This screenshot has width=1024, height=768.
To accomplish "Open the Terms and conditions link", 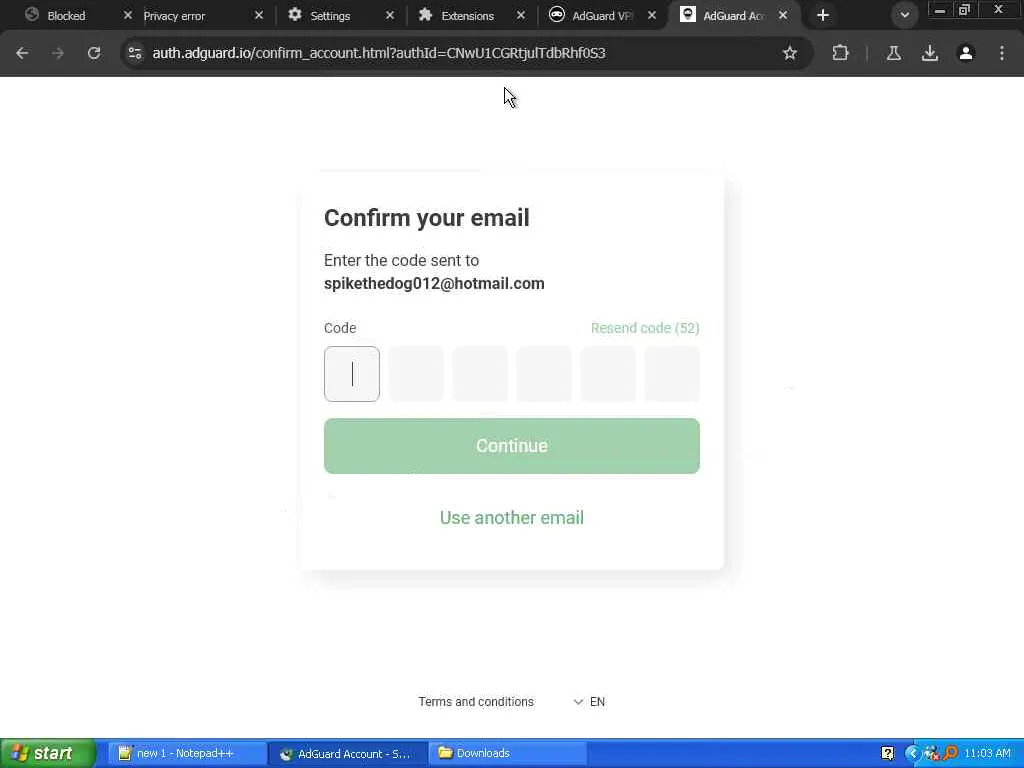I will point(476,701).
